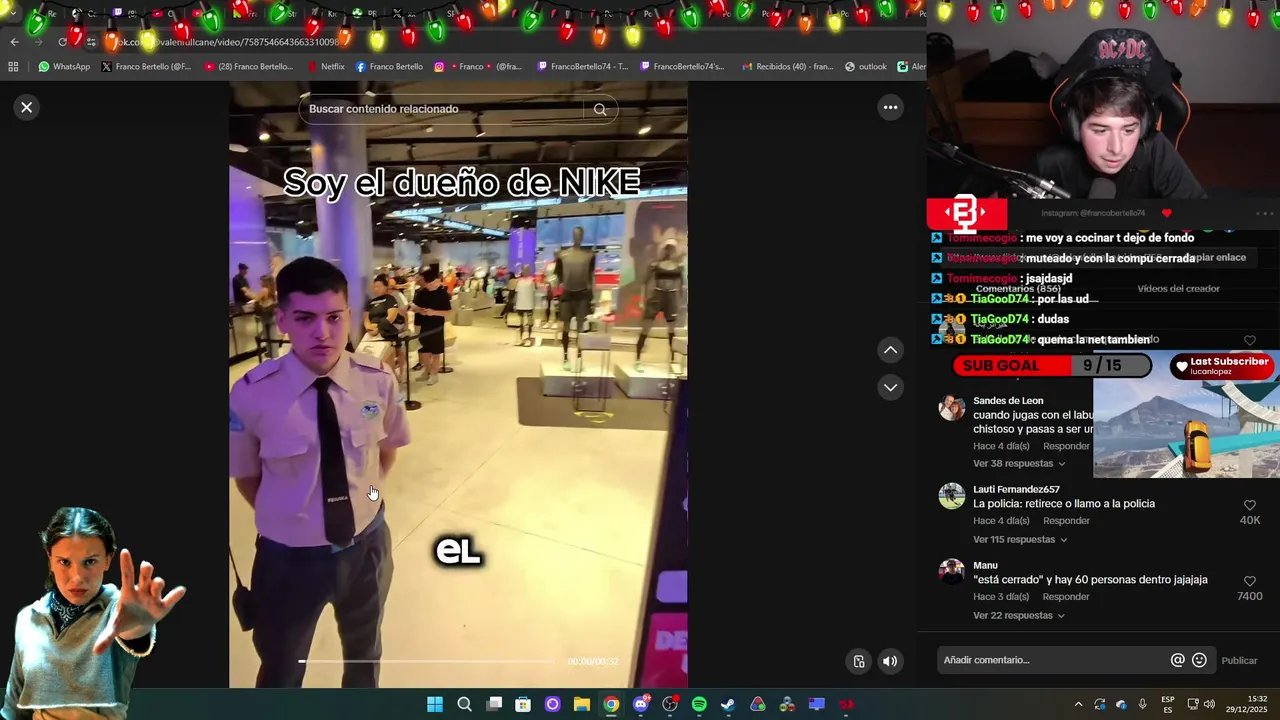Click the Publicar button
1280x720 pixels.
coord(1239,661)
